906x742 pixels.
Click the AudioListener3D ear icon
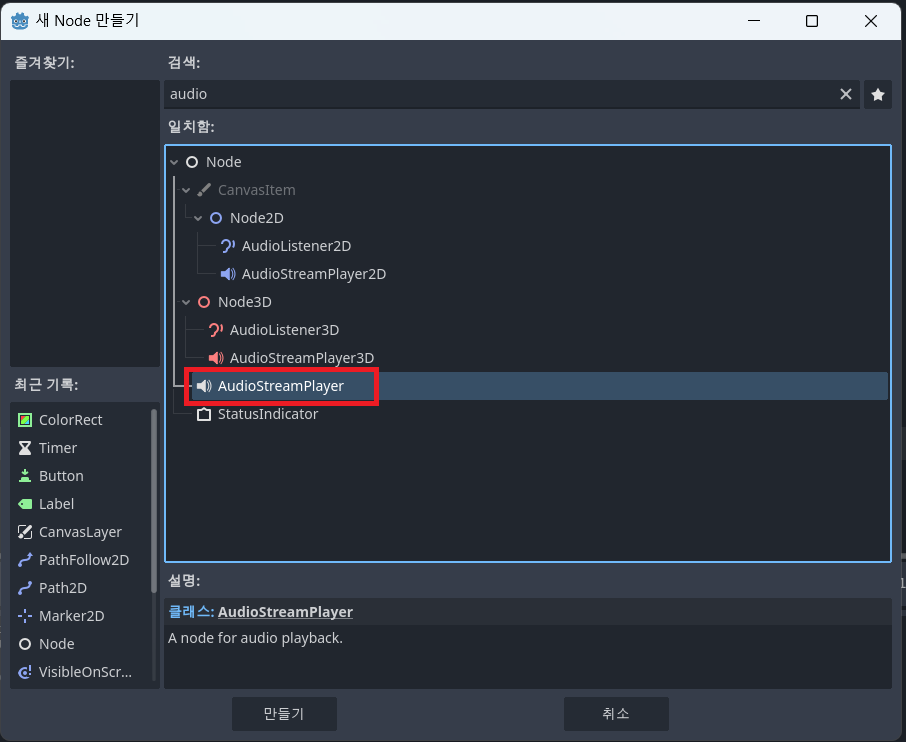point(216,330)
